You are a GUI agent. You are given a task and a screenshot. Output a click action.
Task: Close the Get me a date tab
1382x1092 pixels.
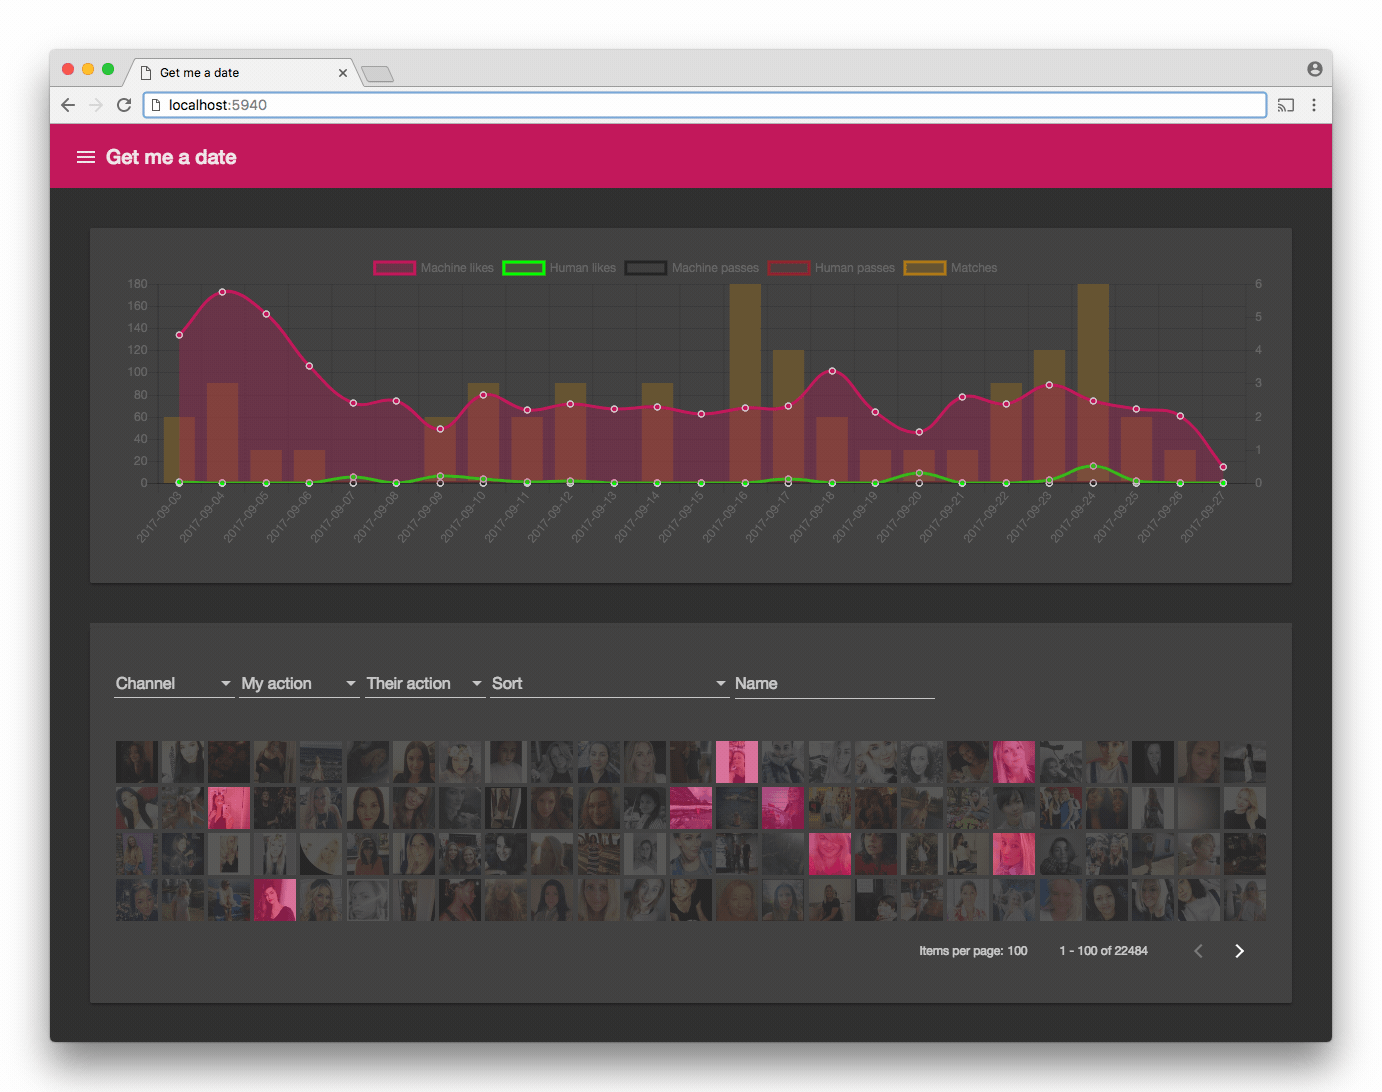point(343,73)
